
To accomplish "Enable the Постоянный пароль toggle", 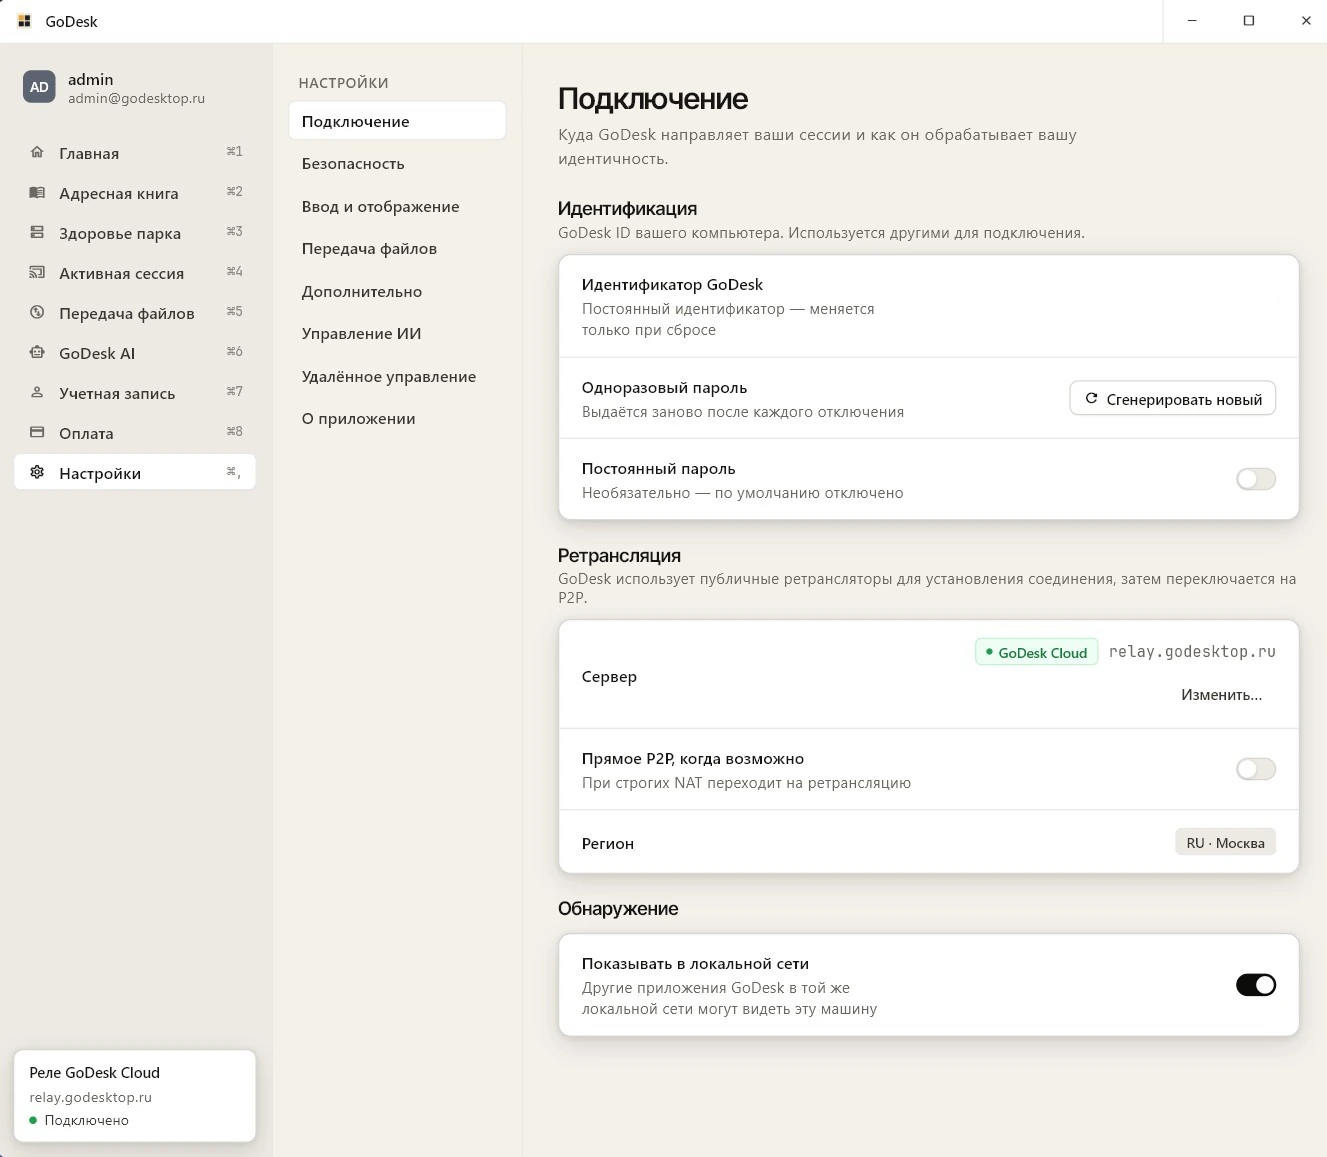I will point(1256,479).
